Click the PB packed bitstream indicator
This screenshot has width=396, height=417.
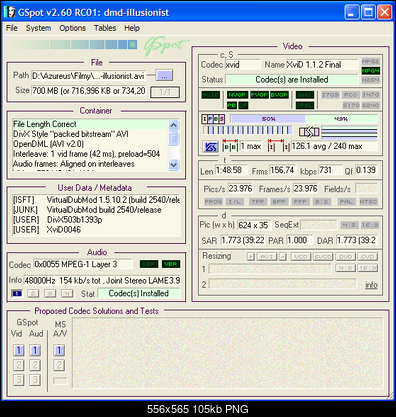point(232,105)
